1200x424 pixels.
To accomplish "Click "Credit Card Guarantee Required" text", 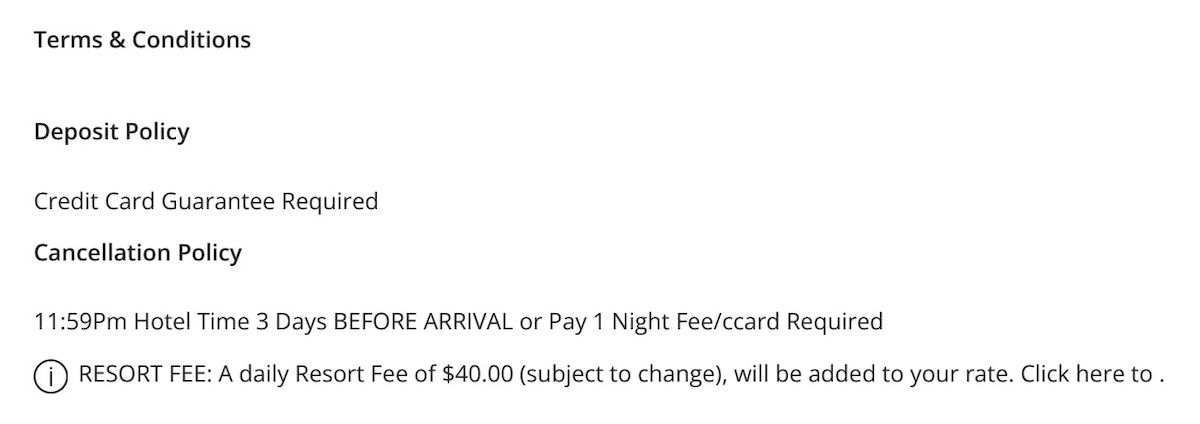I will [x=206, y=202].
